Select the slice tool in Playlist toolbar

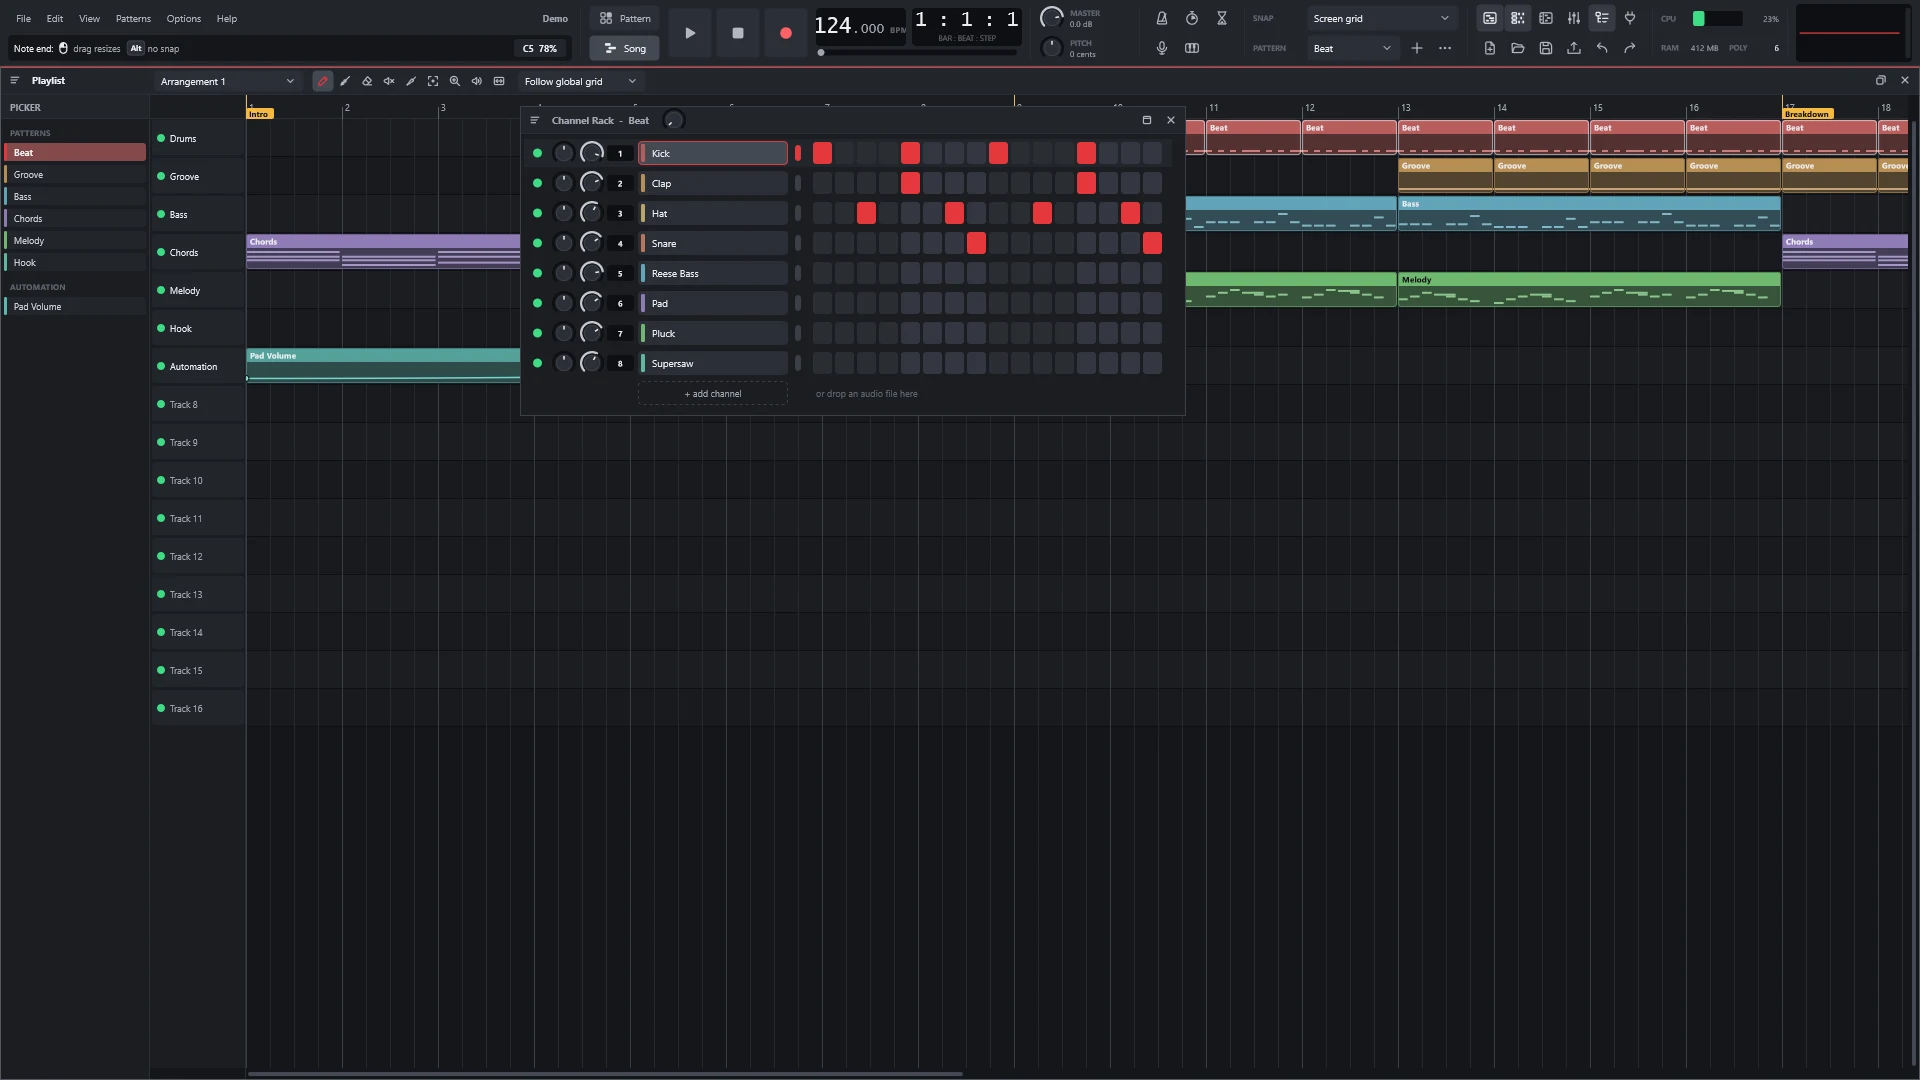click(411, 82)
